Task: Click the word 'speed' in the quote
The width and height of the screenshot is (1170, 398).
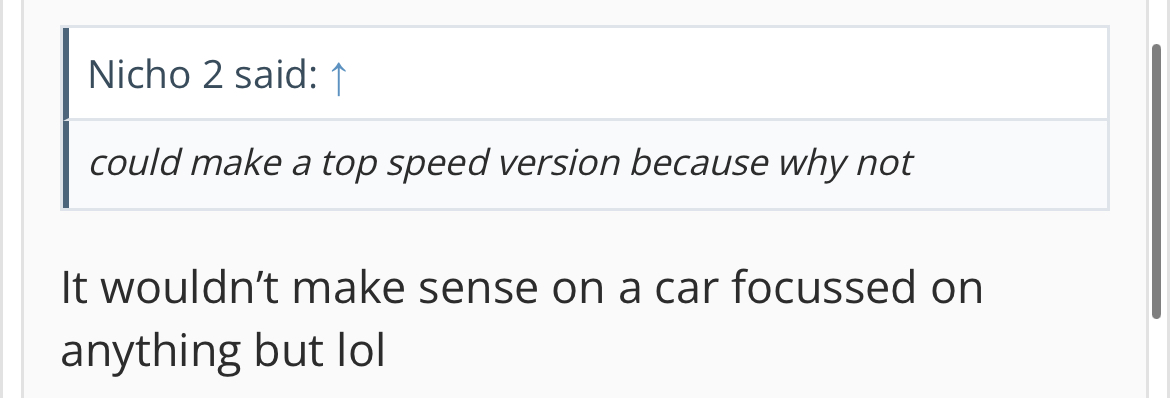Action: [x=437, y=164]
